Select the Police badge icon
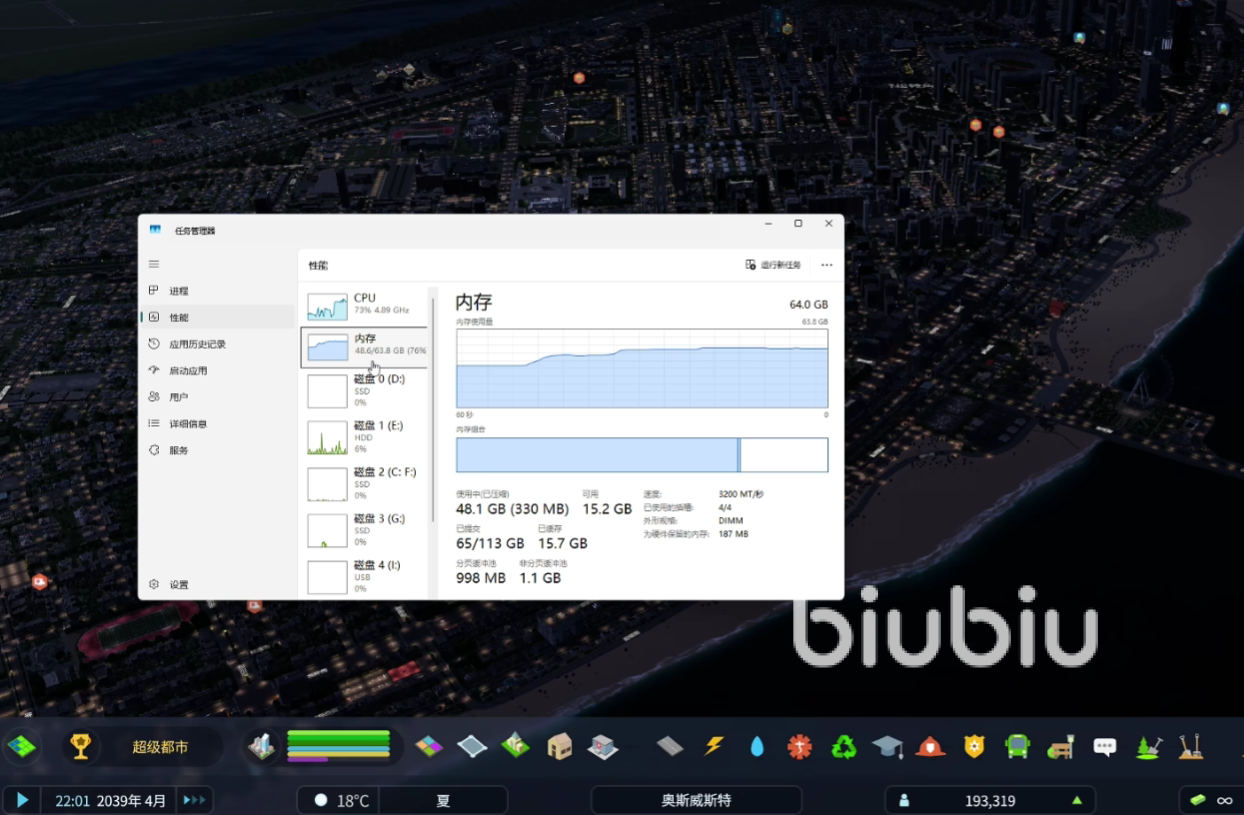The height and width of the screenshot is (815, 1244). coord(974,746)
